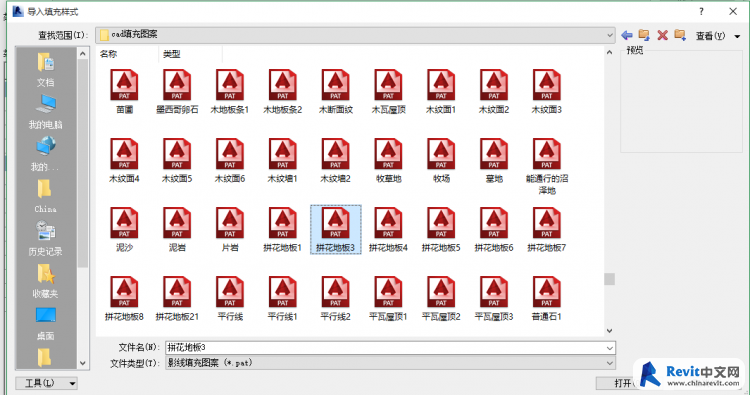Expand the 查找范围 folder dropdown
This screenshot has width=750, height=395.
pyautogui.click(x=609, y=35)
